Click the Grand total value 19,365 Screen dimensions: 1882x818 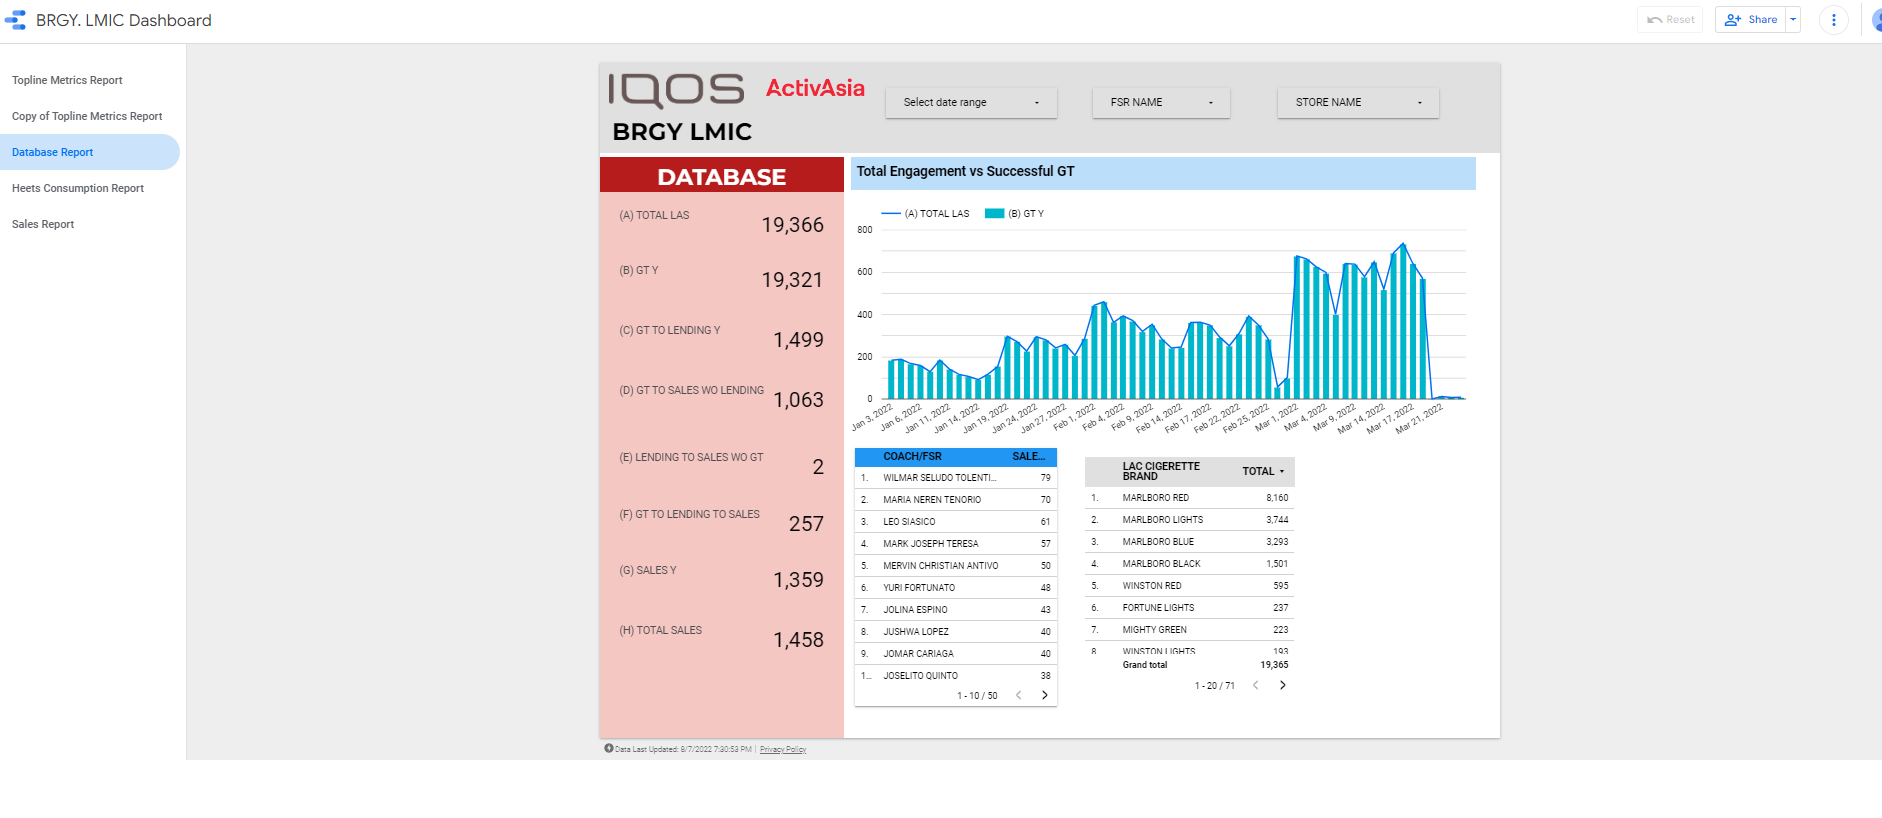(x=1274, y=665)
